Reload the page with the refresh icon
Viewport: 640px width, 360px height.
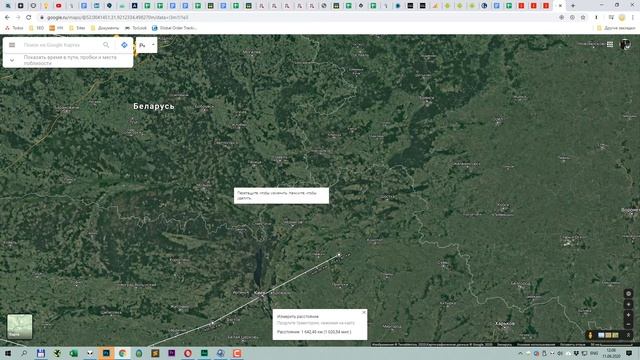[x=29, y=18]
